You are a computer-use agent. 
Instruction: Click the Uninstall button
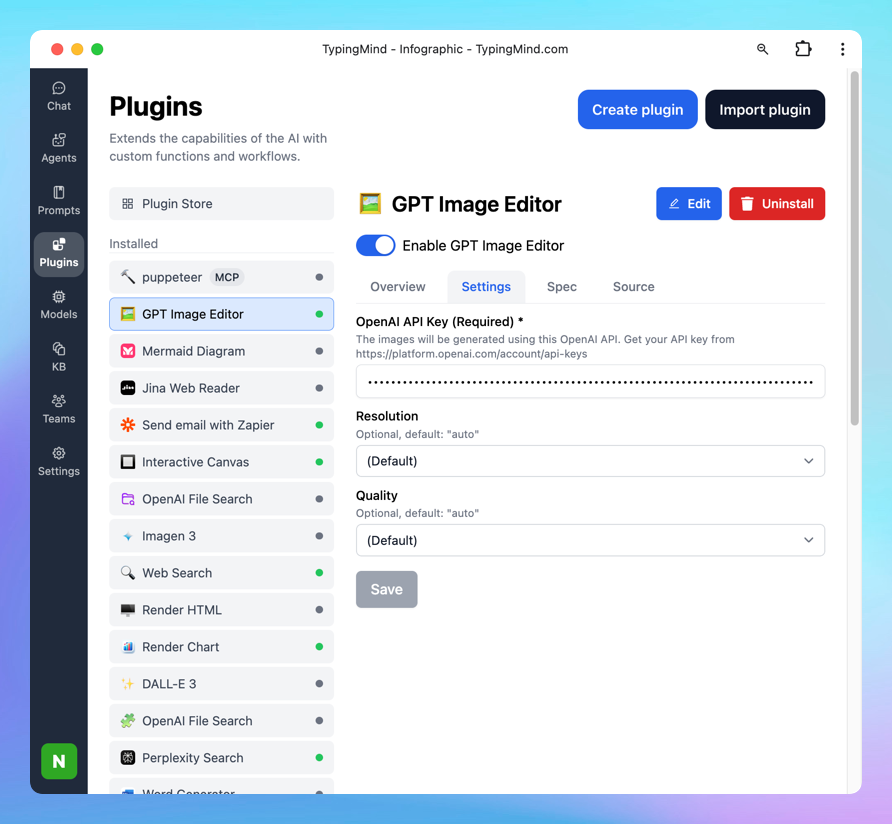(x=777, y=204)
